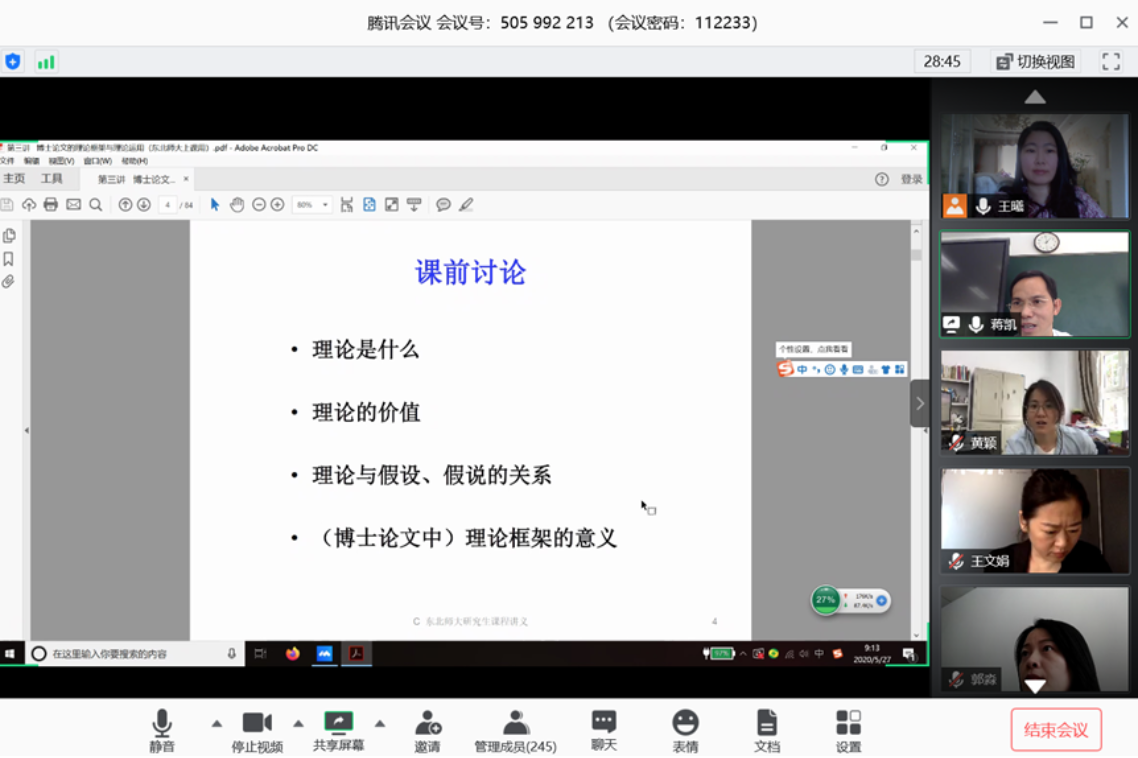Click the blue security shield icon

click(13, 62)
